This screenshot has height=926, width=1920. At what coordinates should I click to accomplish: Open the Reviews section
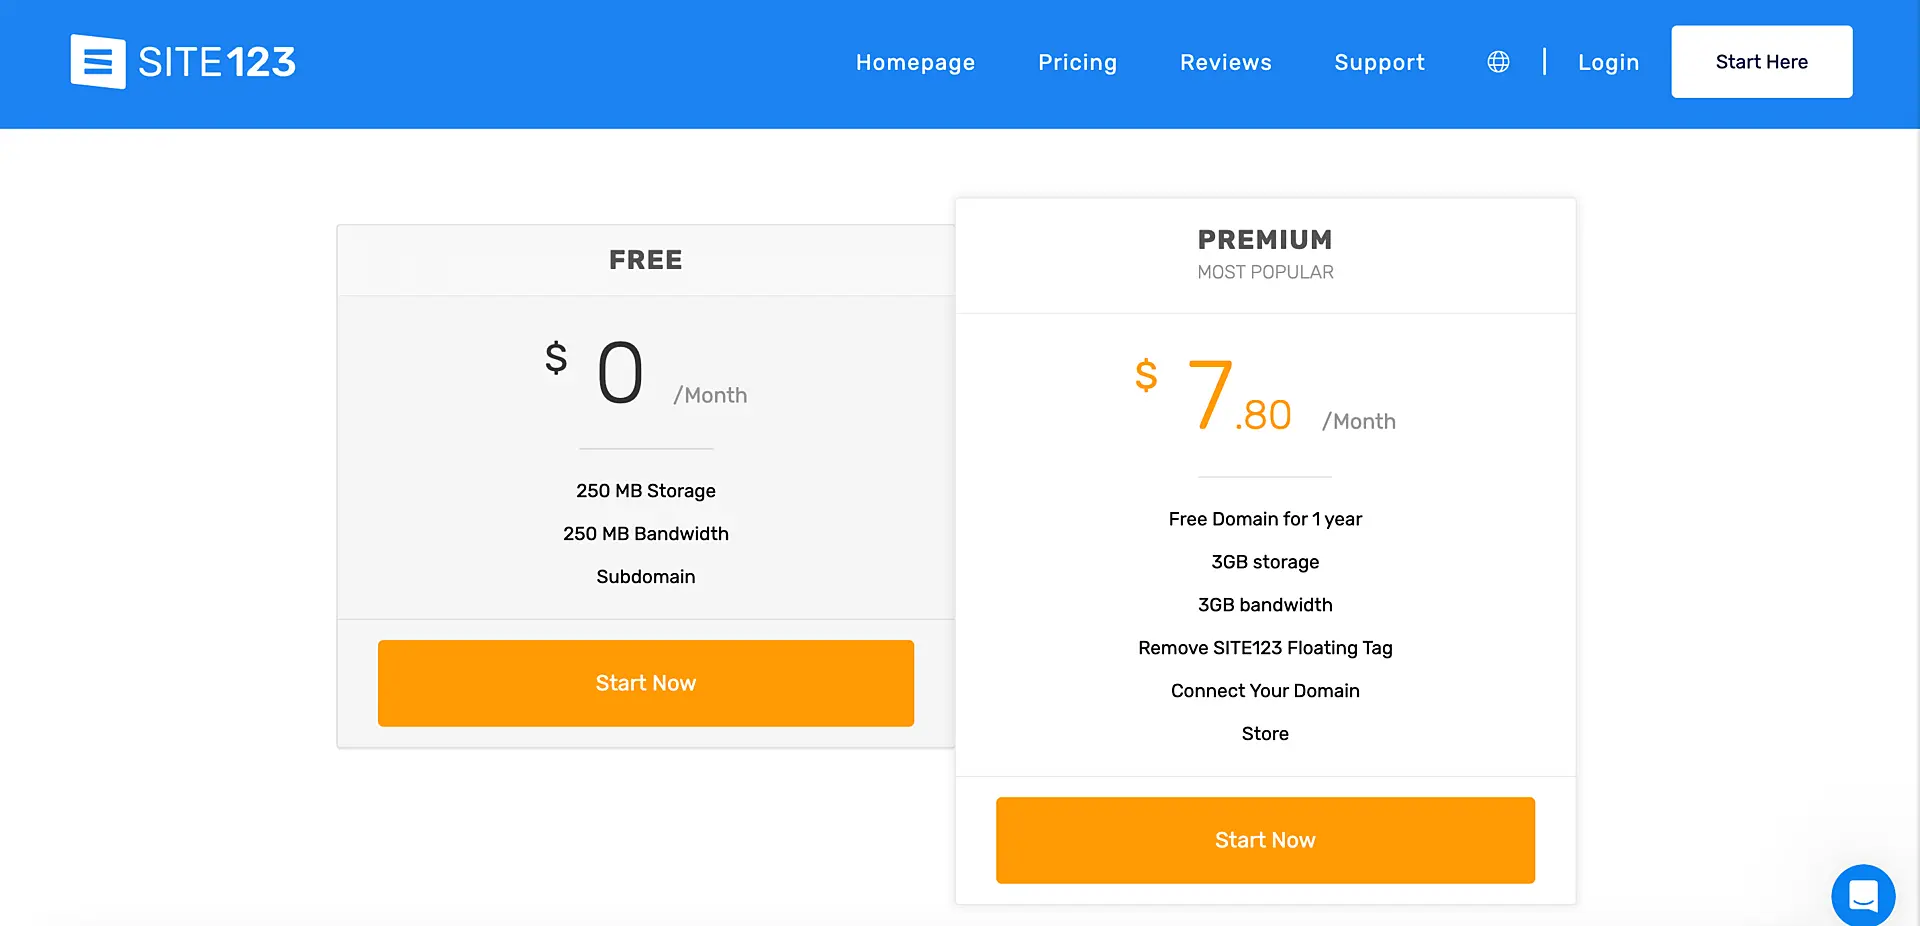point(1226,62)
